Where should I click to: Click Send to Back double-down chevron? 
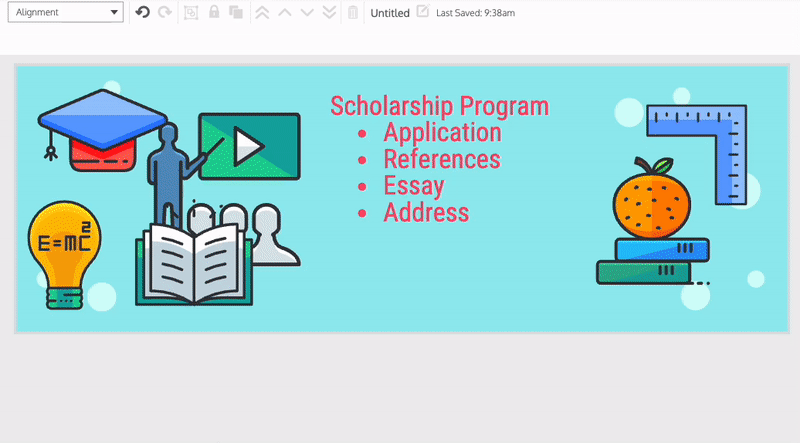coord(329,13)
